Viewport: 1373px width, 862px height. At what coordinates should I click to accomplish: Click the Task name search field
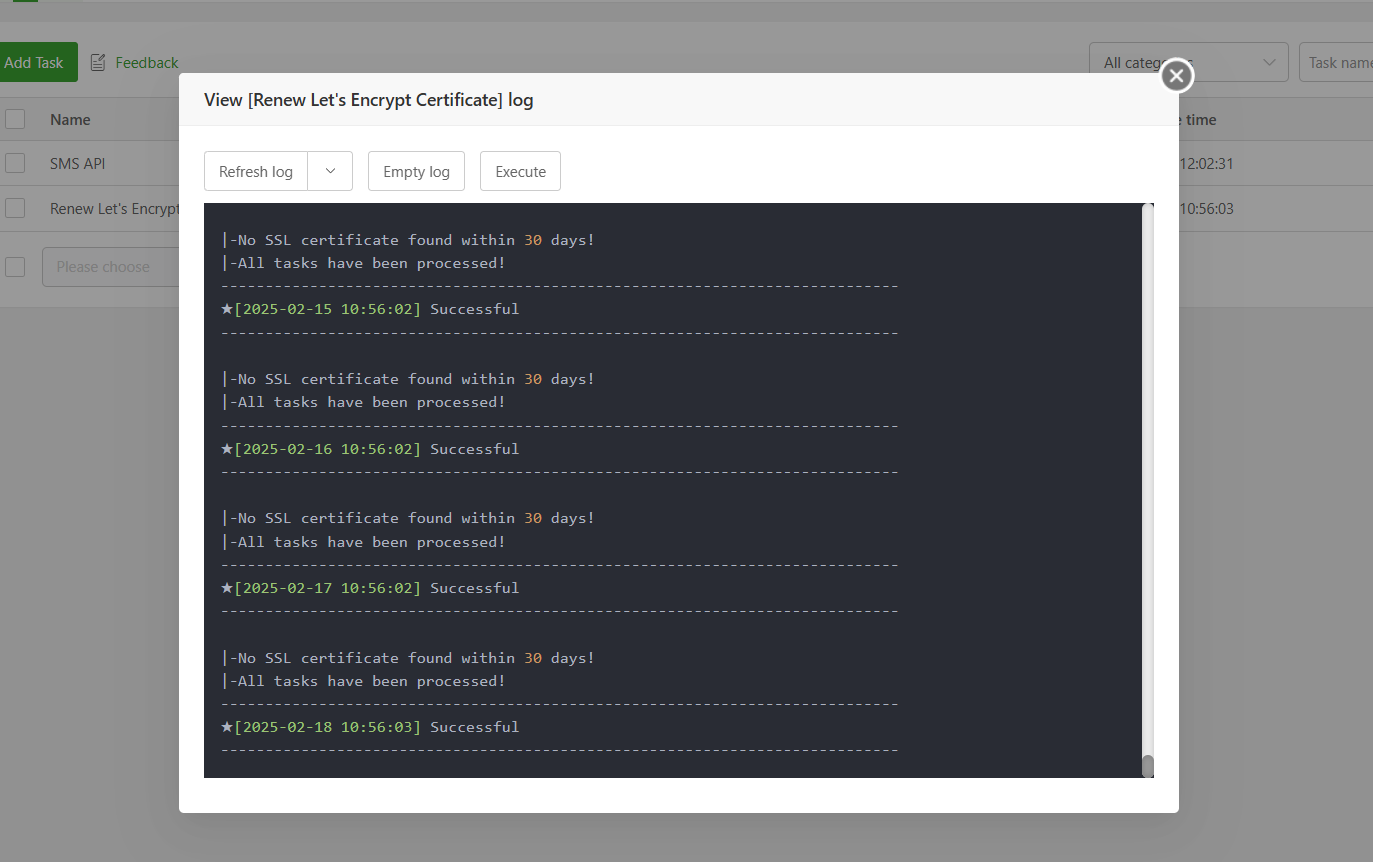click(1338, 62)
